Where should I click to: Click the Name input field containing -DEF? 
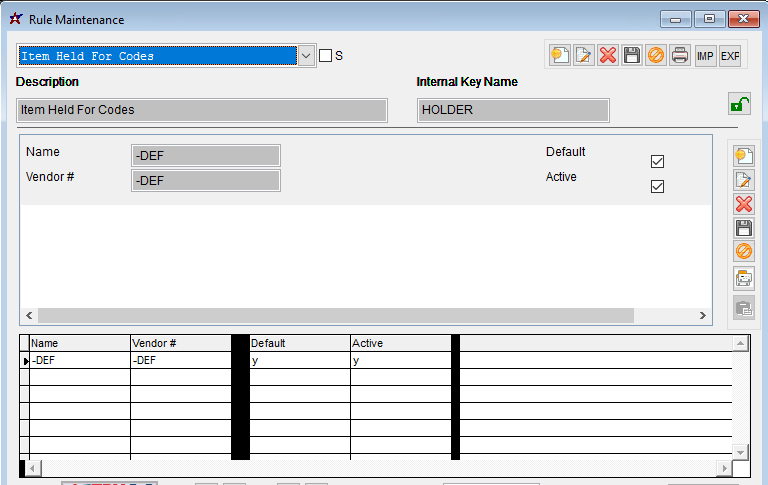[205, 155]
